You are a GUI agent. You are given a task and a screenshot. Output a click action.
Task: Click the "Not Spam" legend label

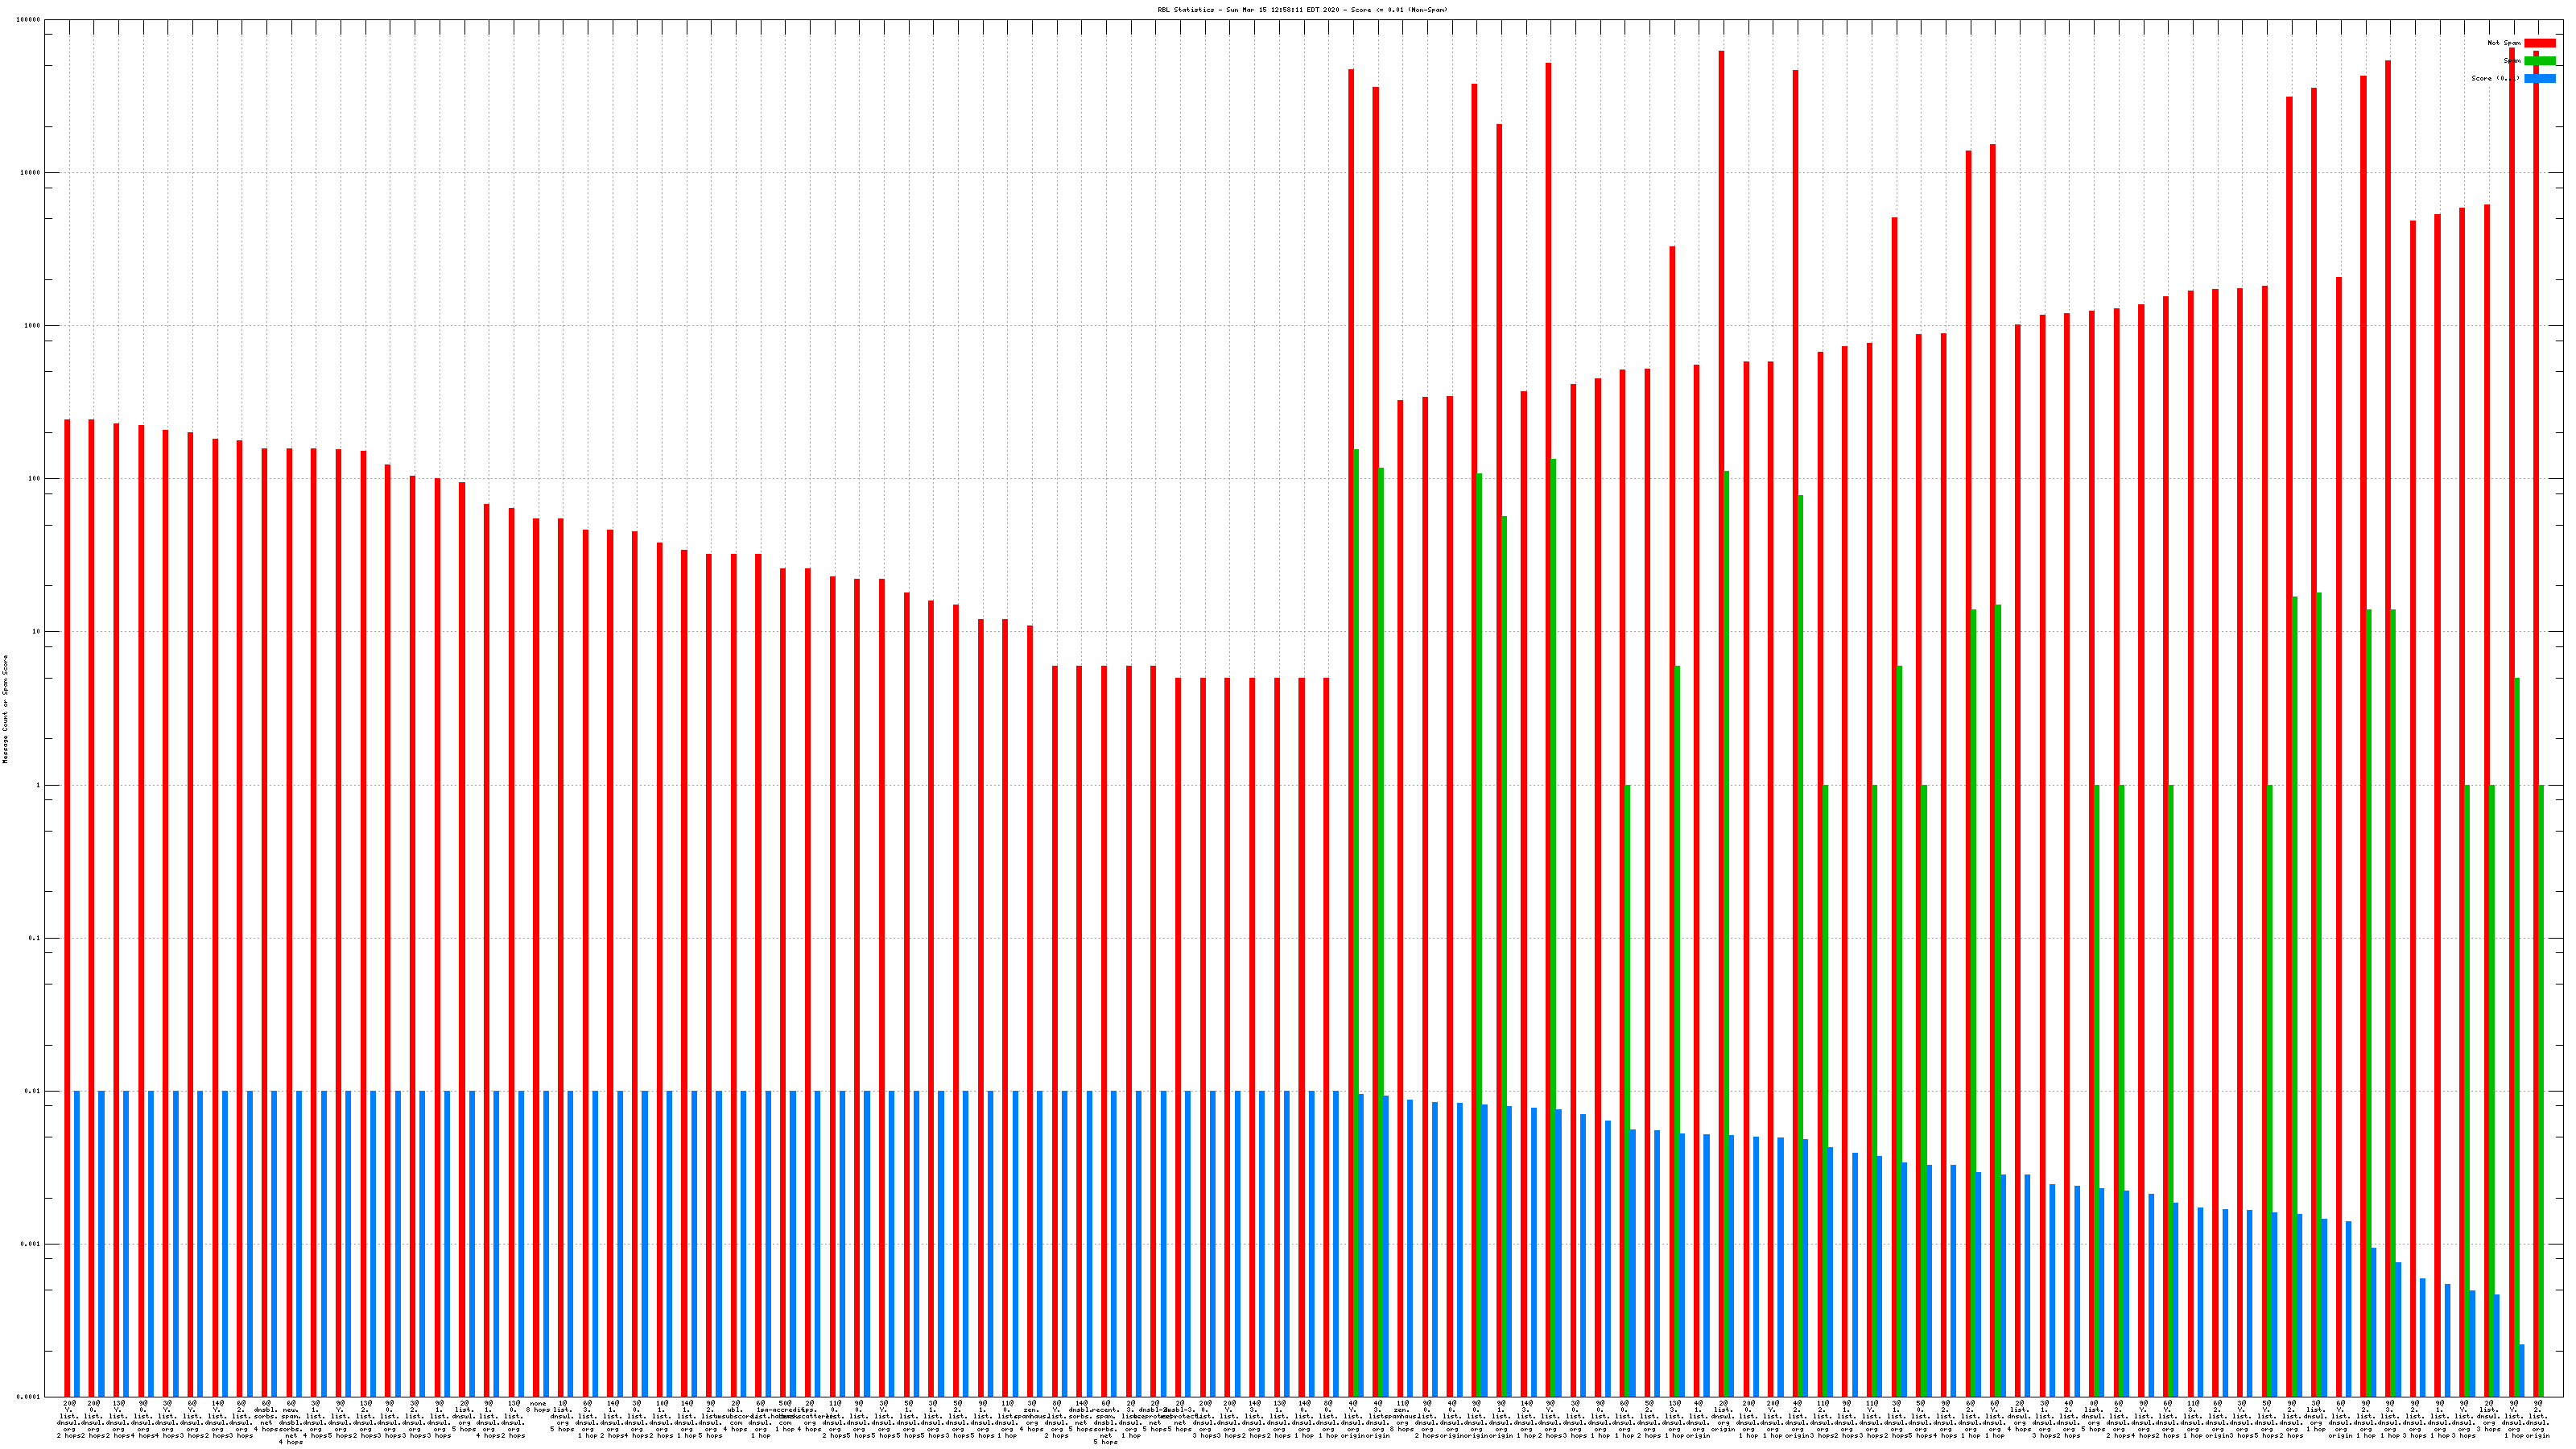(2504, 43)
